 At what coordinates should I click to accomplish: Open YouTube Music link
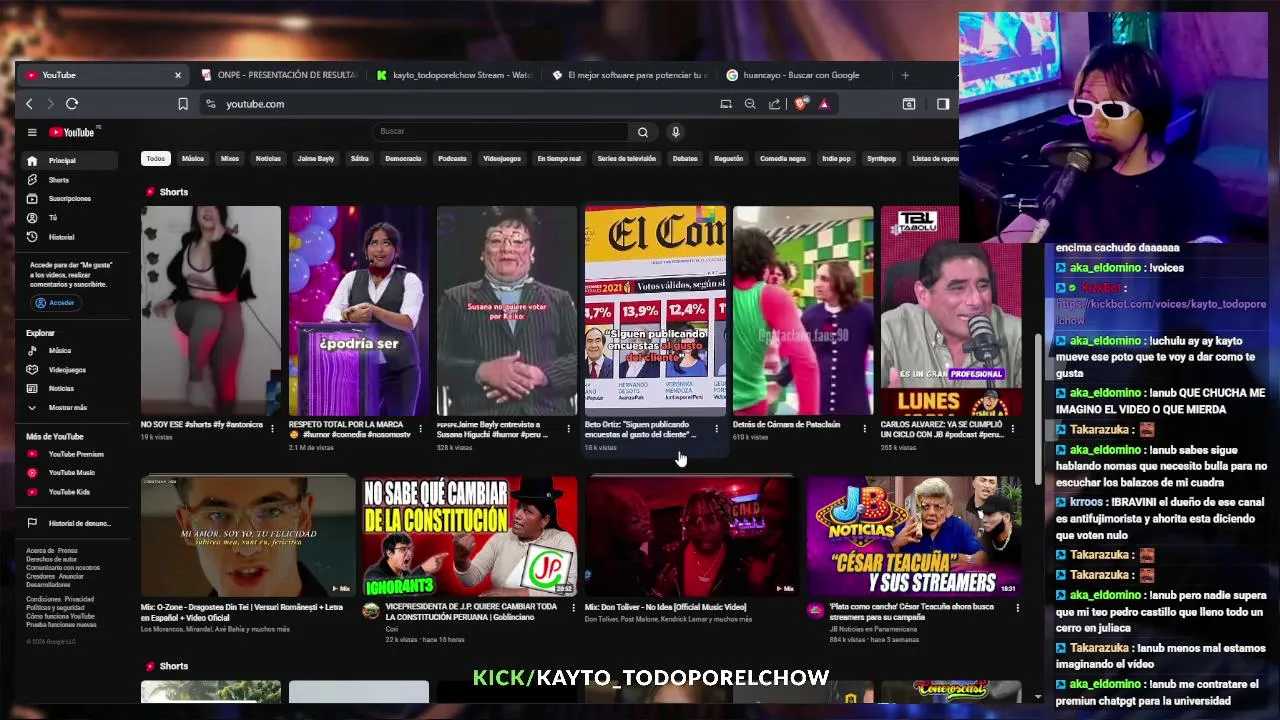coord(70,472)
